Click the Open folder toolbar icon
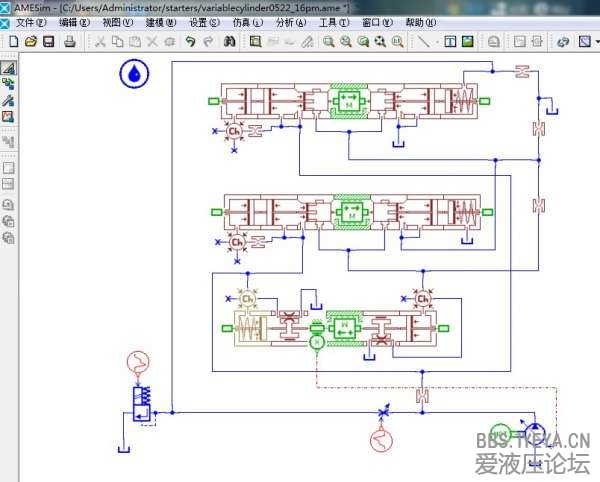The height and width of the screenshot is (482, 600). (x=31, y=42)
